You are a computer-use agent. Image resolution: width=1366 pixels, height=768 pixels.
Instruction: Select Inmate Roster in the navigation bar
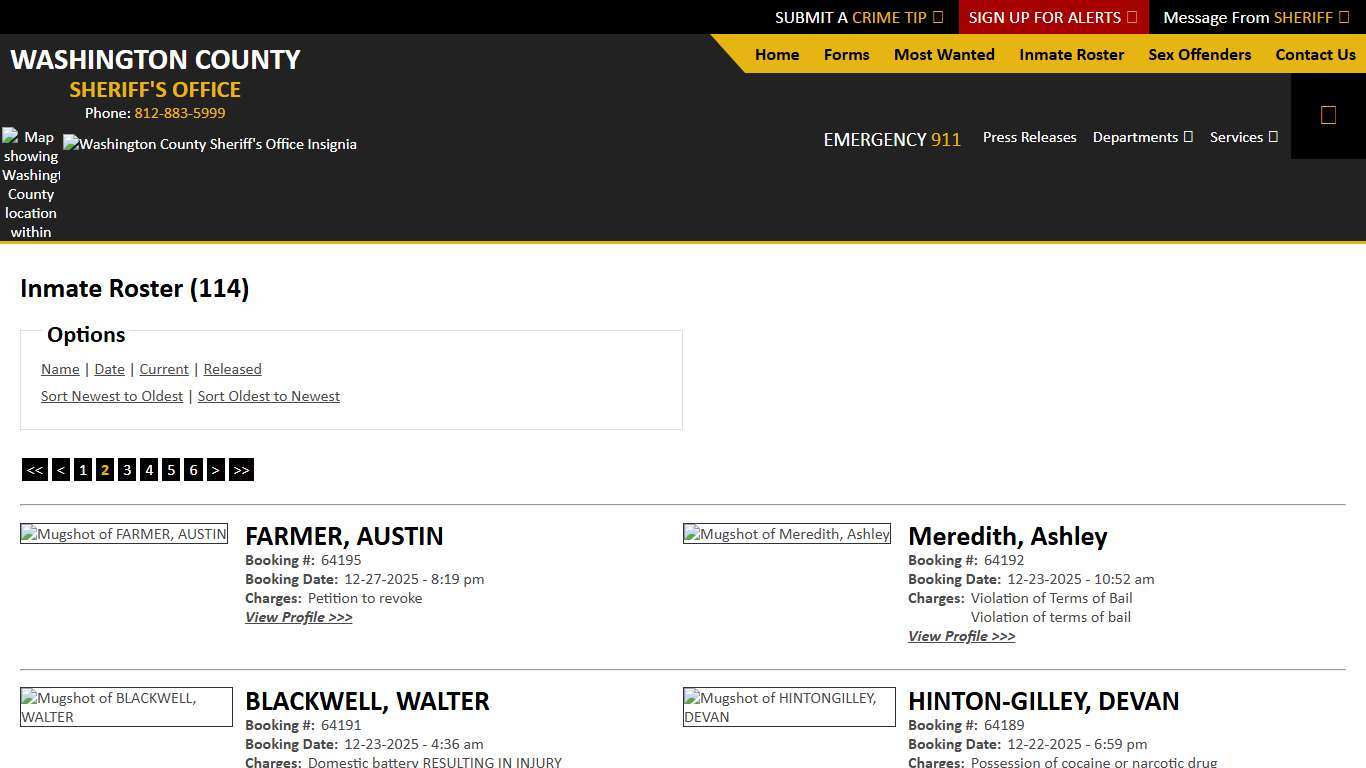click(1071, 54)
